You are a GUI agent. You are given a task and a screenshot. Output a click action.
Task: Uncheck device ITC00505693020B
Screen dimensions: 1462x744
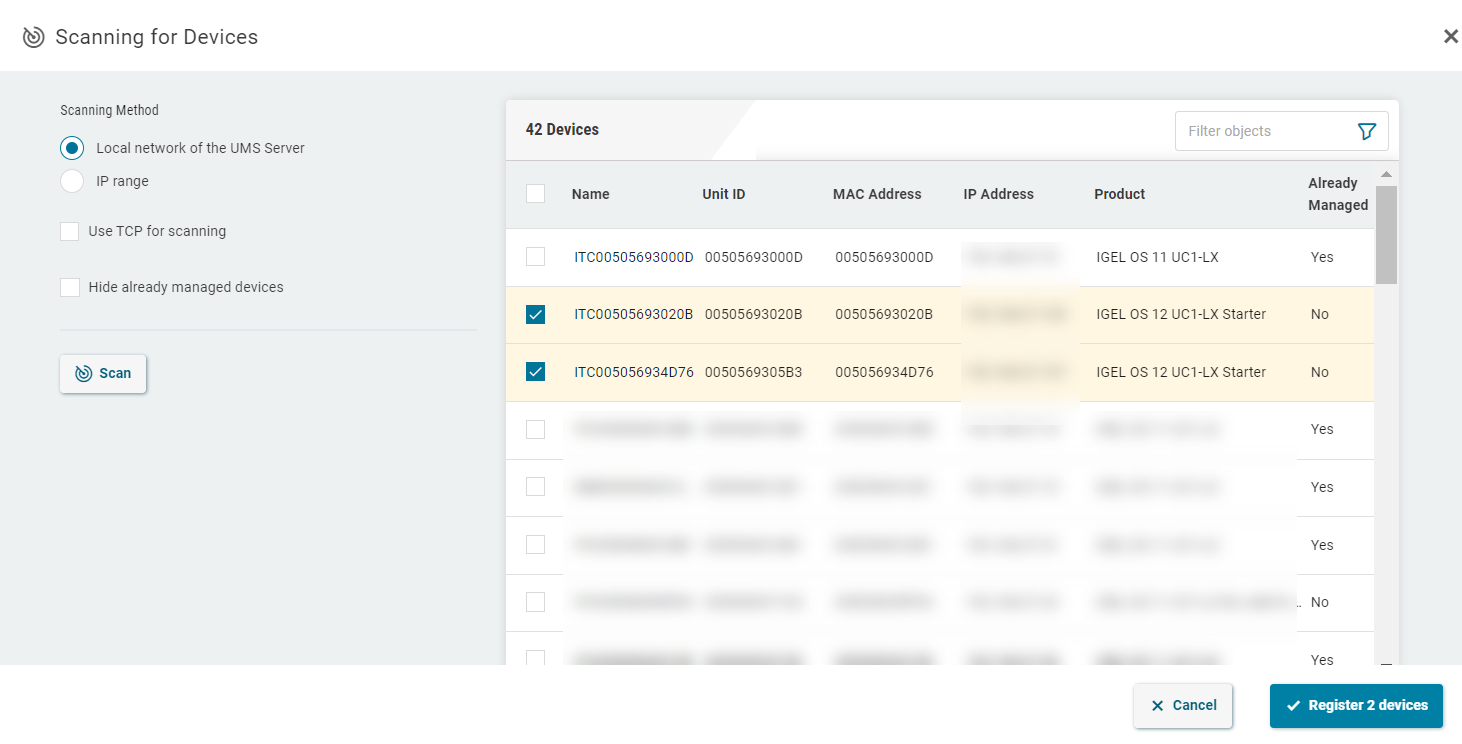[x=535, y=314]
